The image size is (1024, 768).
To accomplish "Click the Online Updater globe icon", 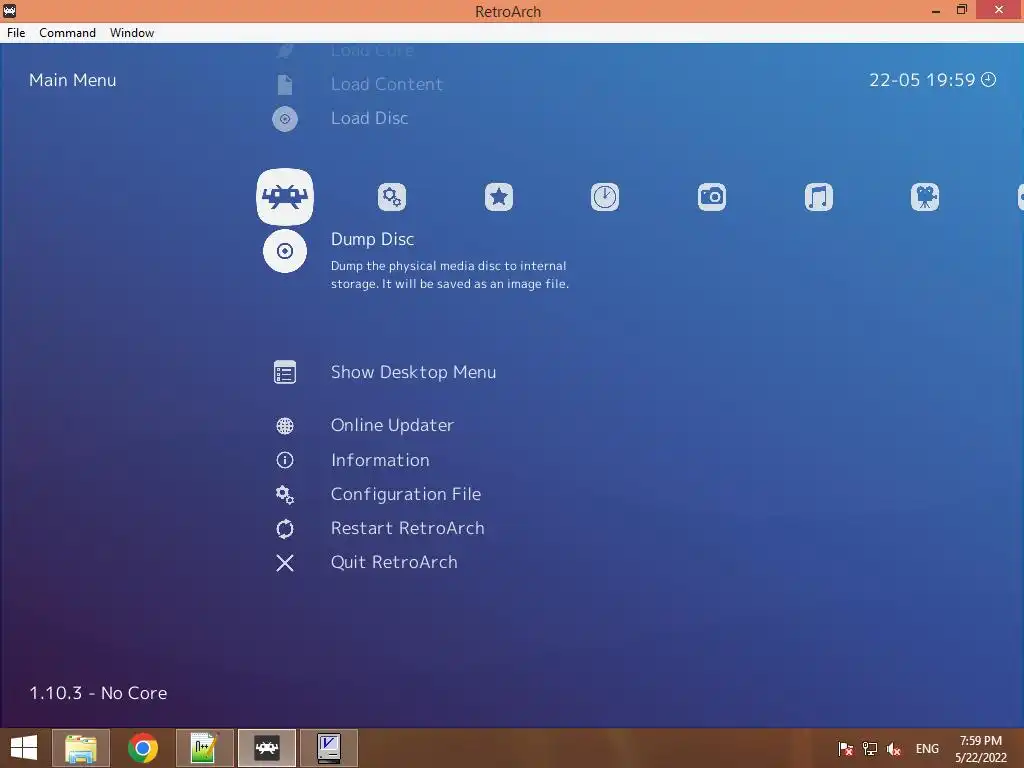I will pyautogui.click(x=285, y=426).
